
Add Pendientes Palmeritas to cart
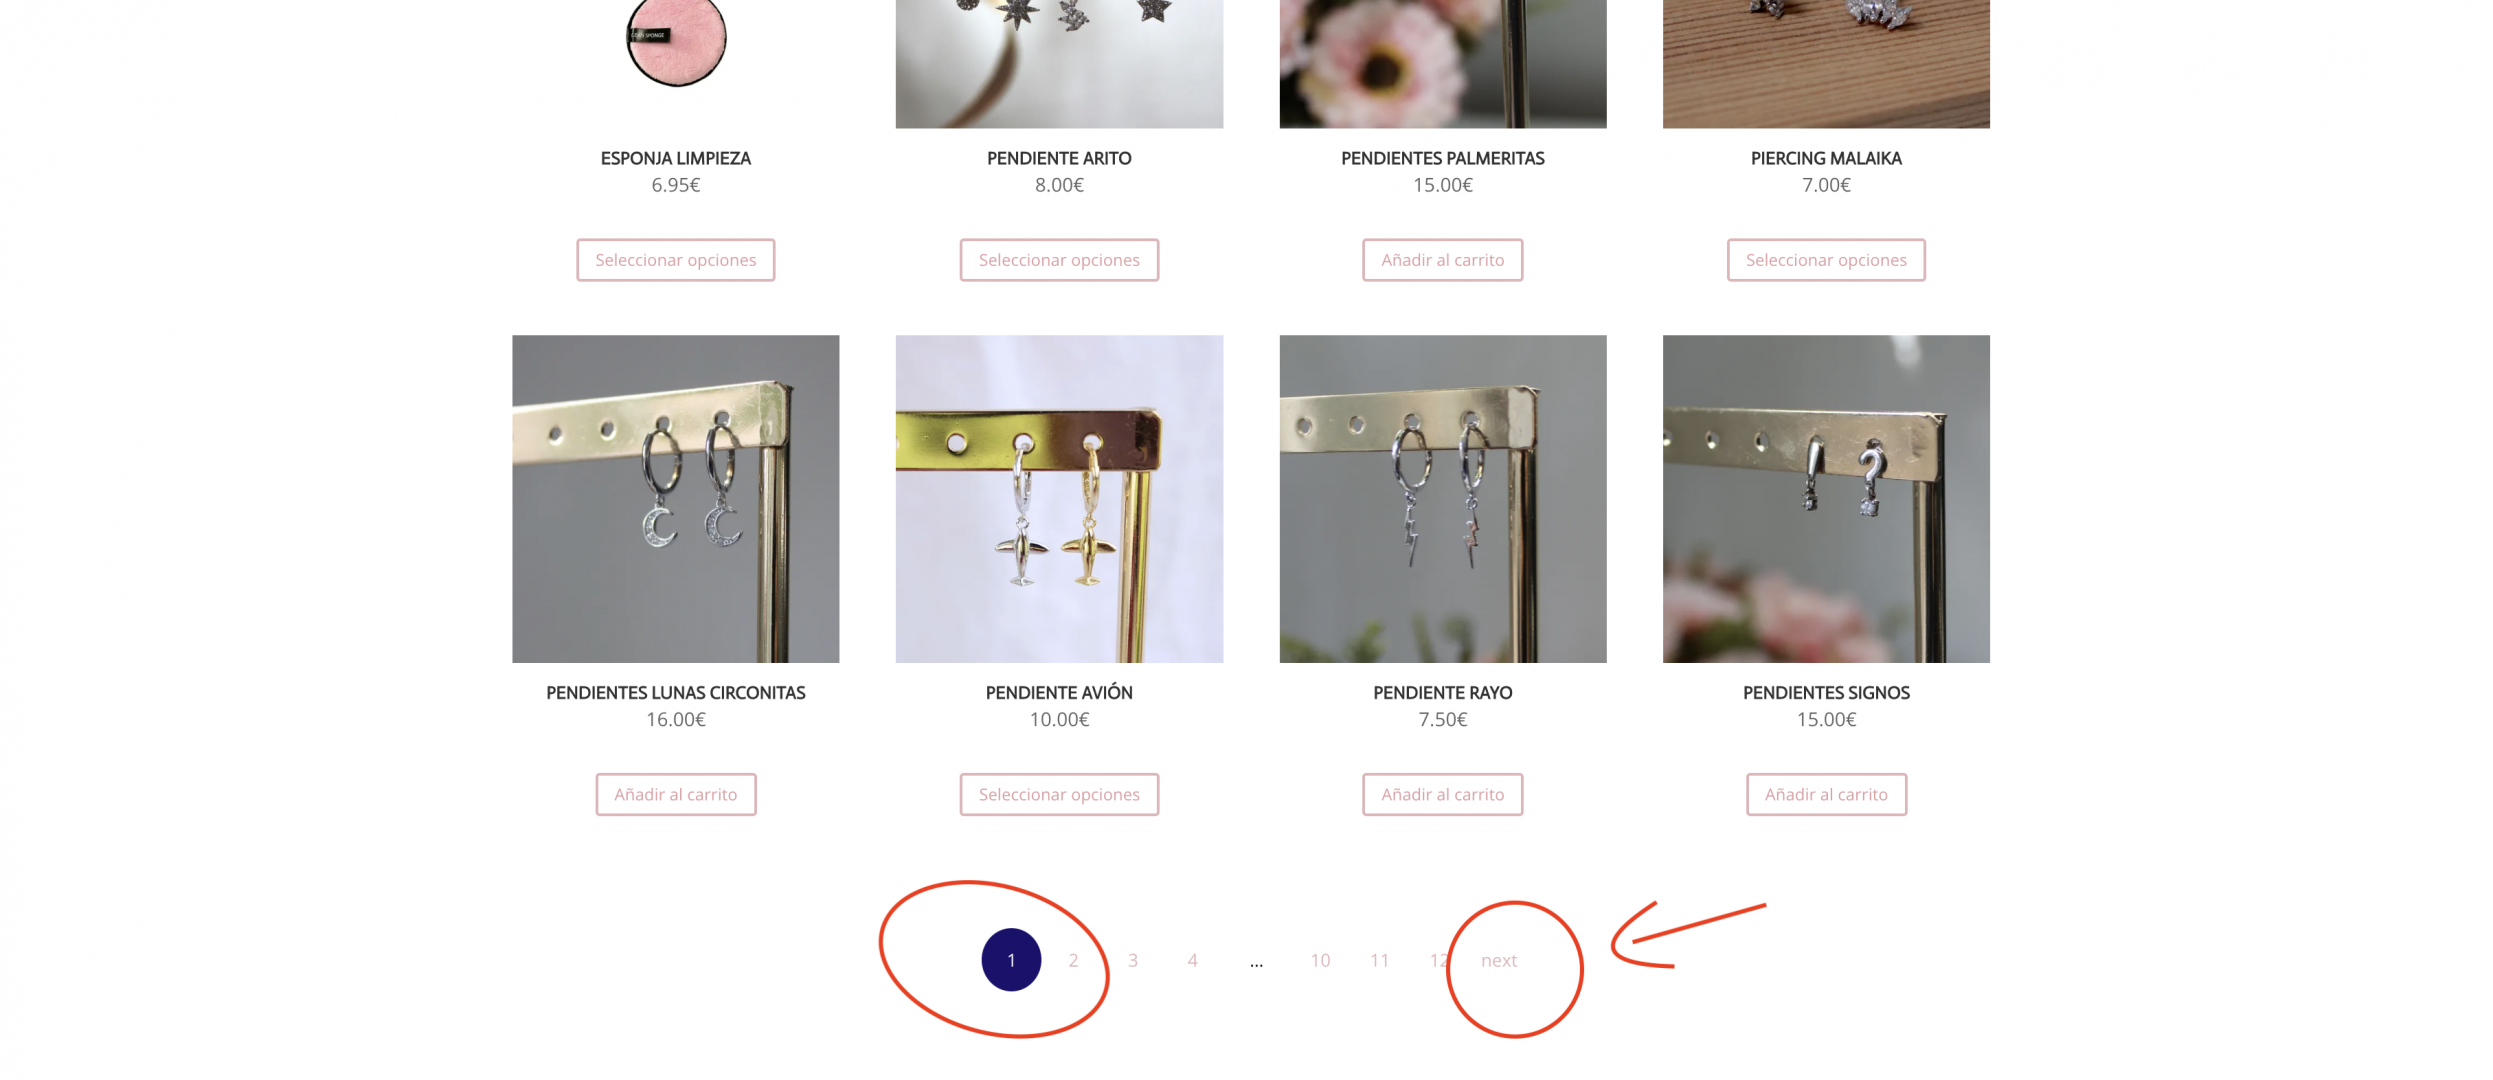point(1442,260)
